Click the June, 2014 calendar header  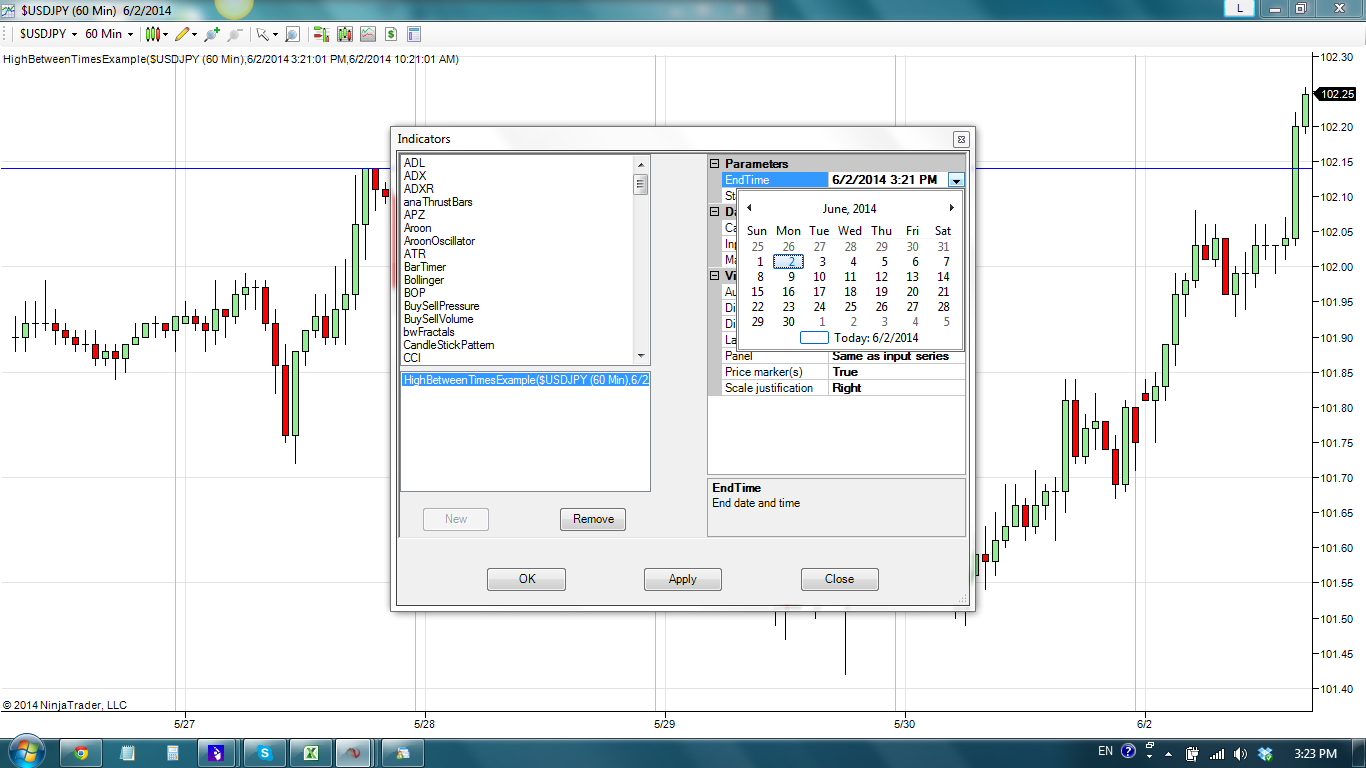point(849,209)
